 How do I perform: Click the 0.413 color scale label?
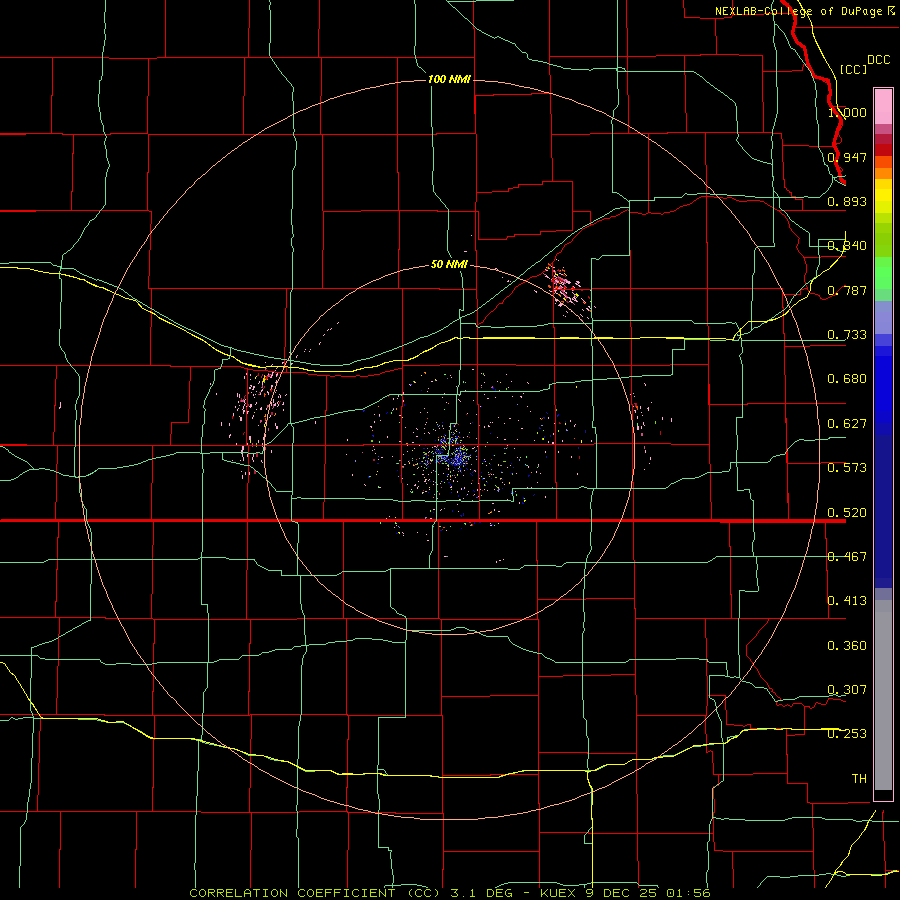[x=847, y=601]
